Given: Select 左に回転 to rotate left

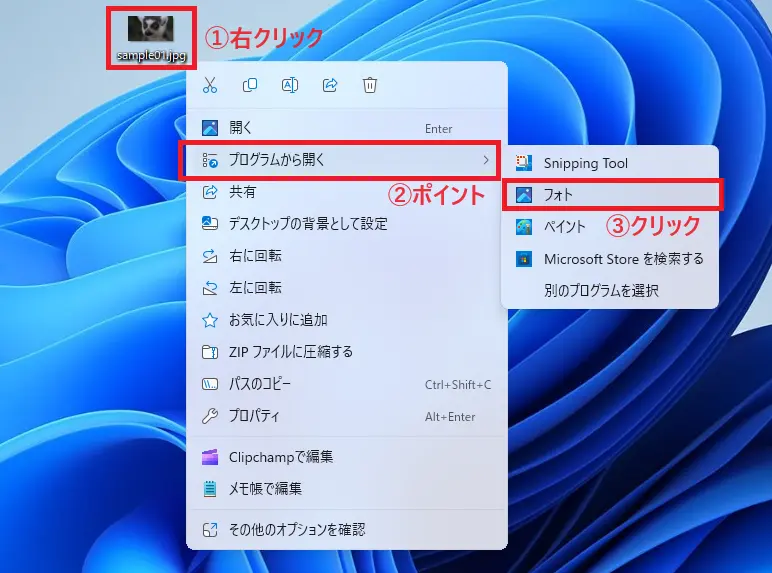Looking at the screenshot, I should click(x=256, y=288).
